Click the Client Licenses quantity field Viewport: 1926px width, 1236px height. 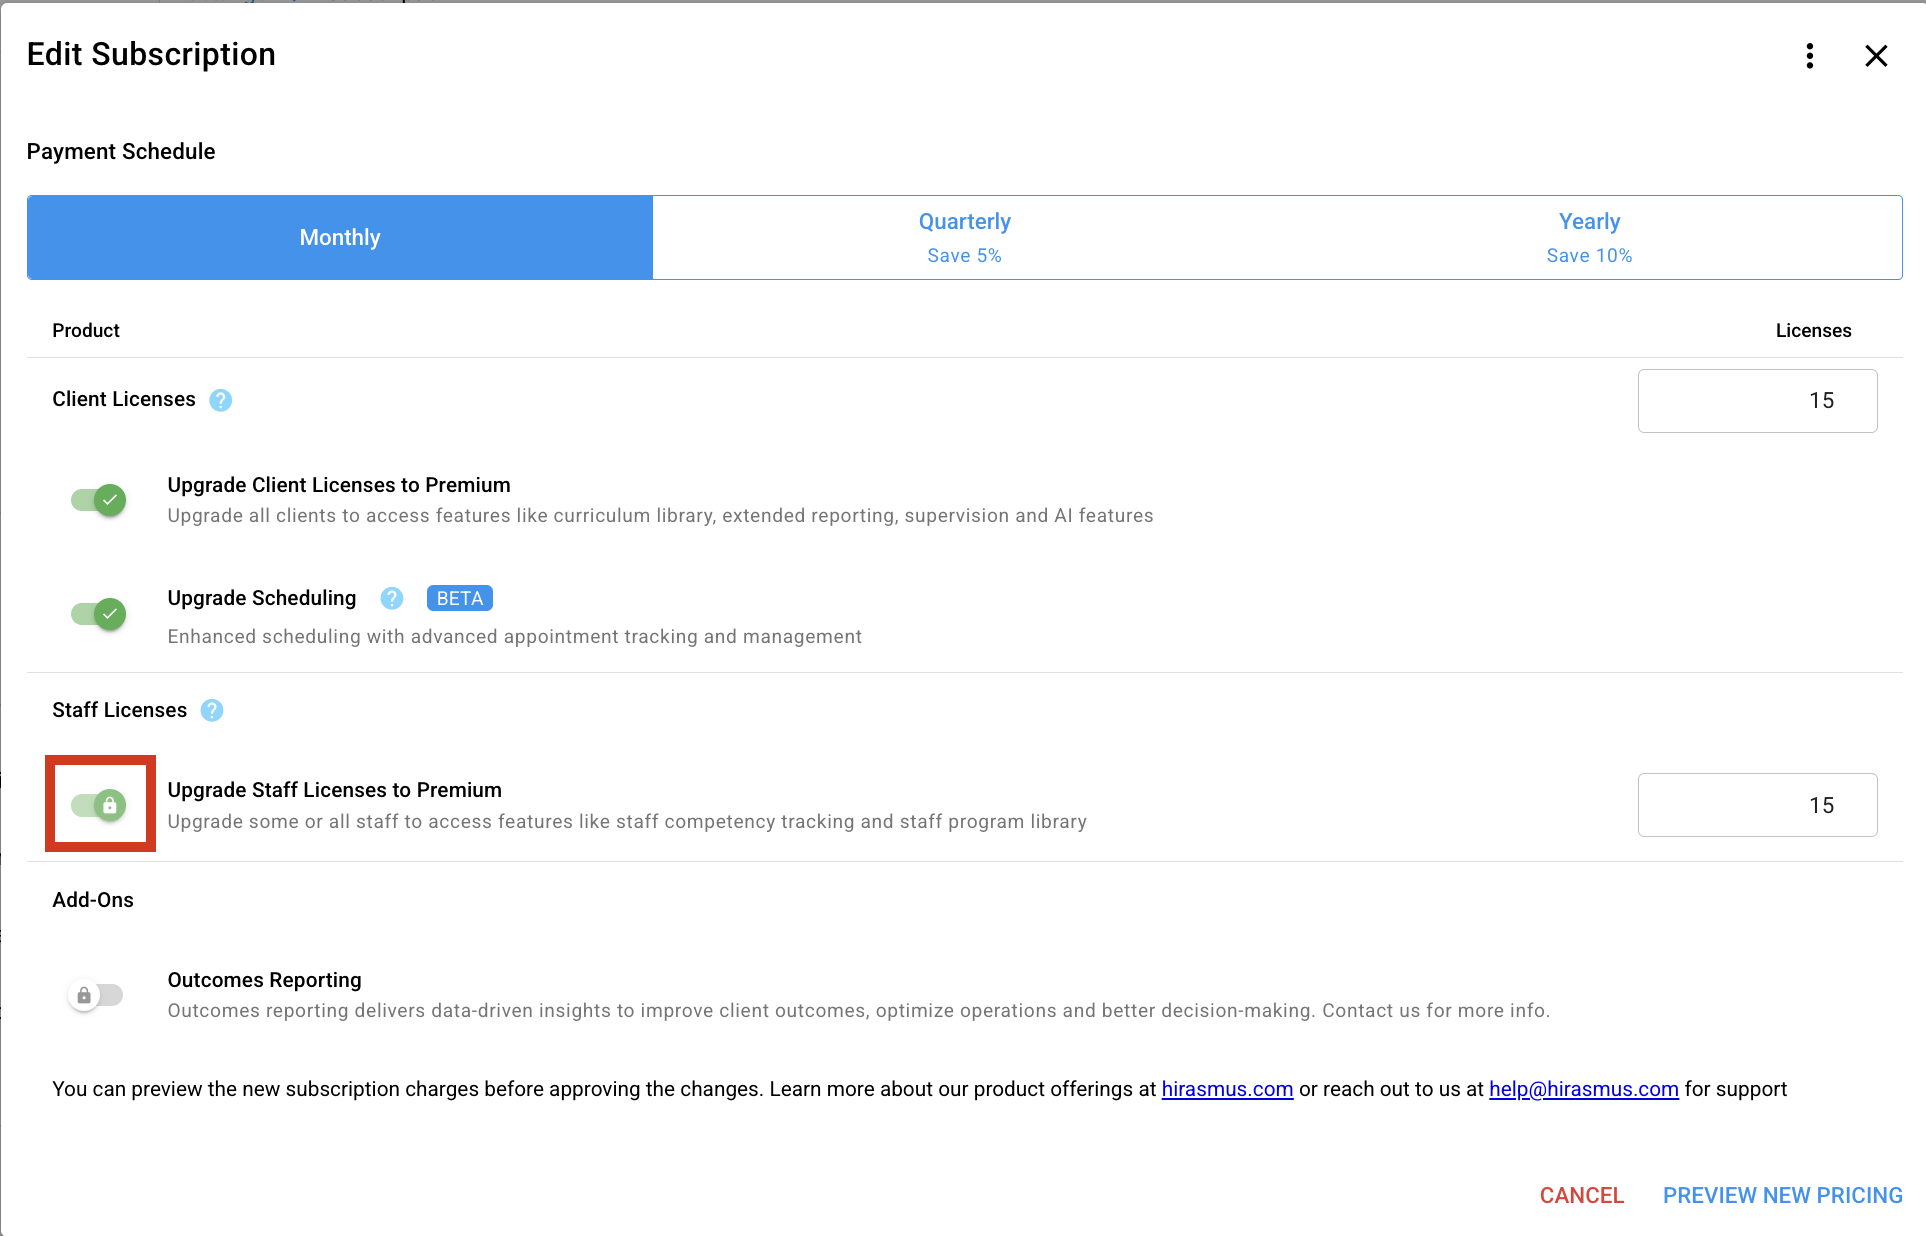1757,401
